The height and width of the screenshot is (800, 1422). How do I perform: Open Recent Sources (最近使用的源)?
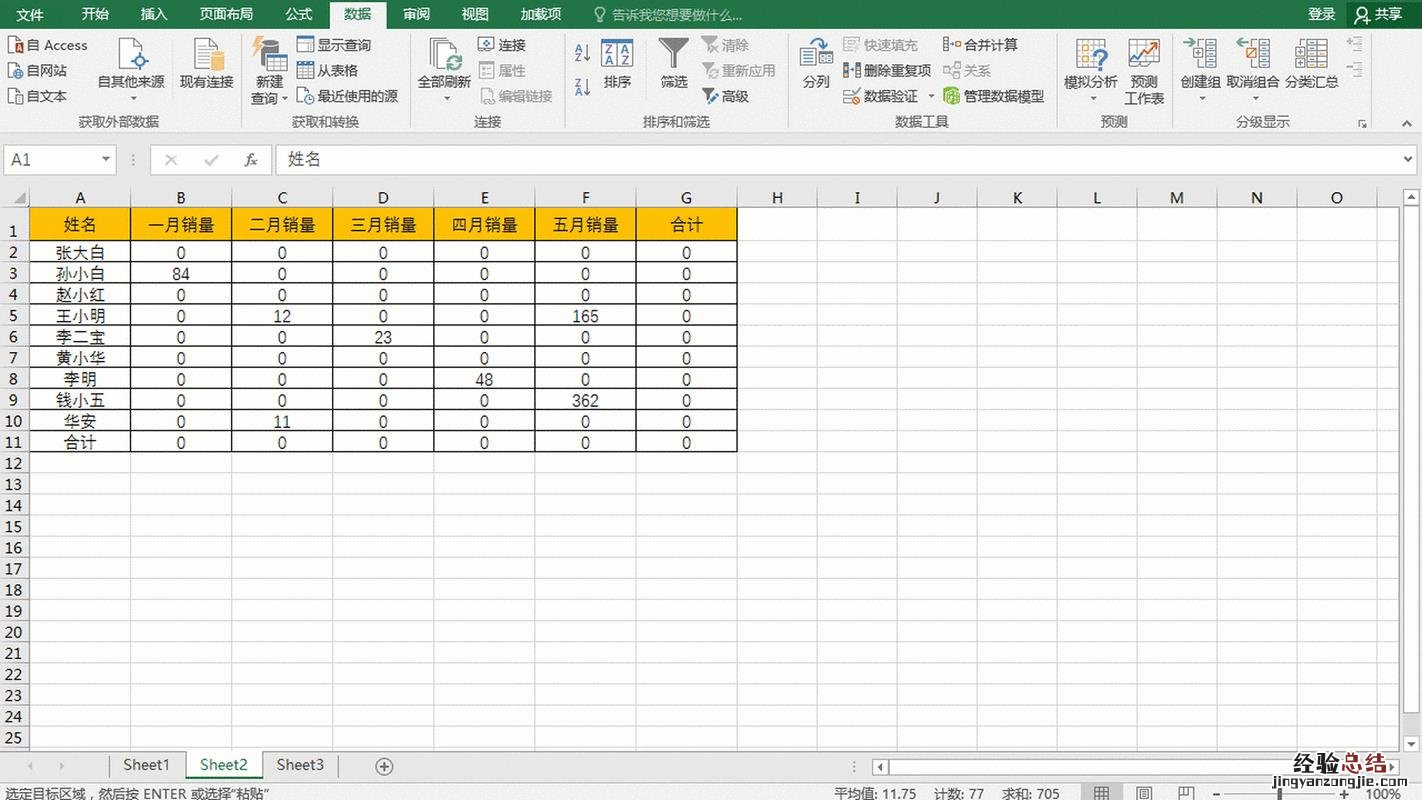(347, 96)
